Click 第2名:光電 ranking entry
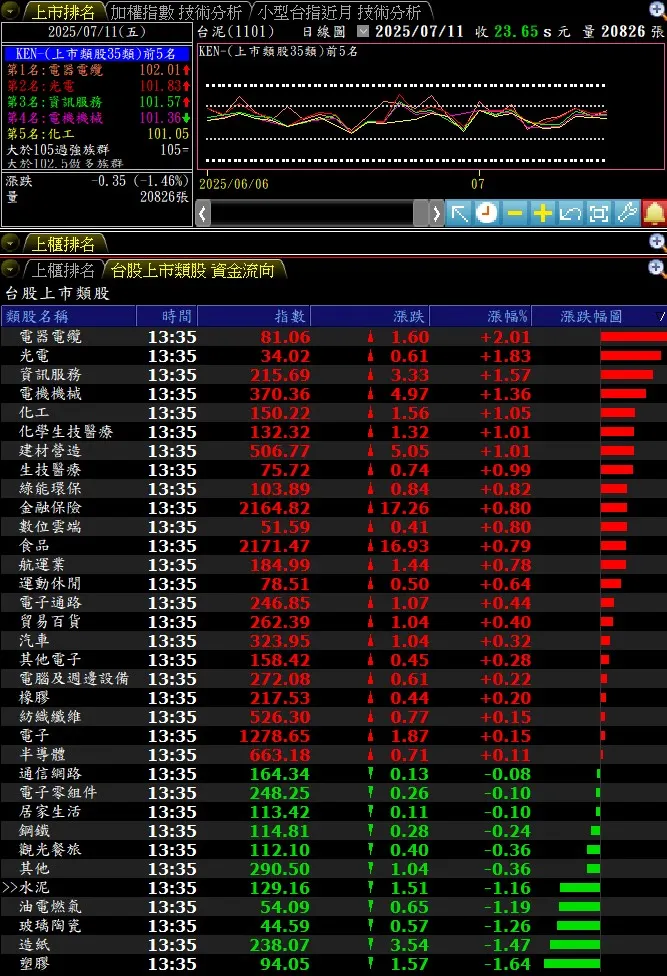 (x=97, y=86)
